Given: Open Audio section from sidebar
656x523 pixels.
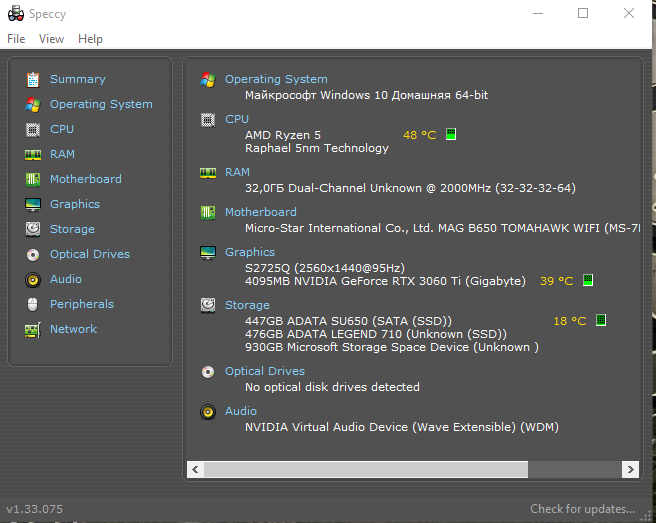Looking at the screenshot, I should 66,279.
